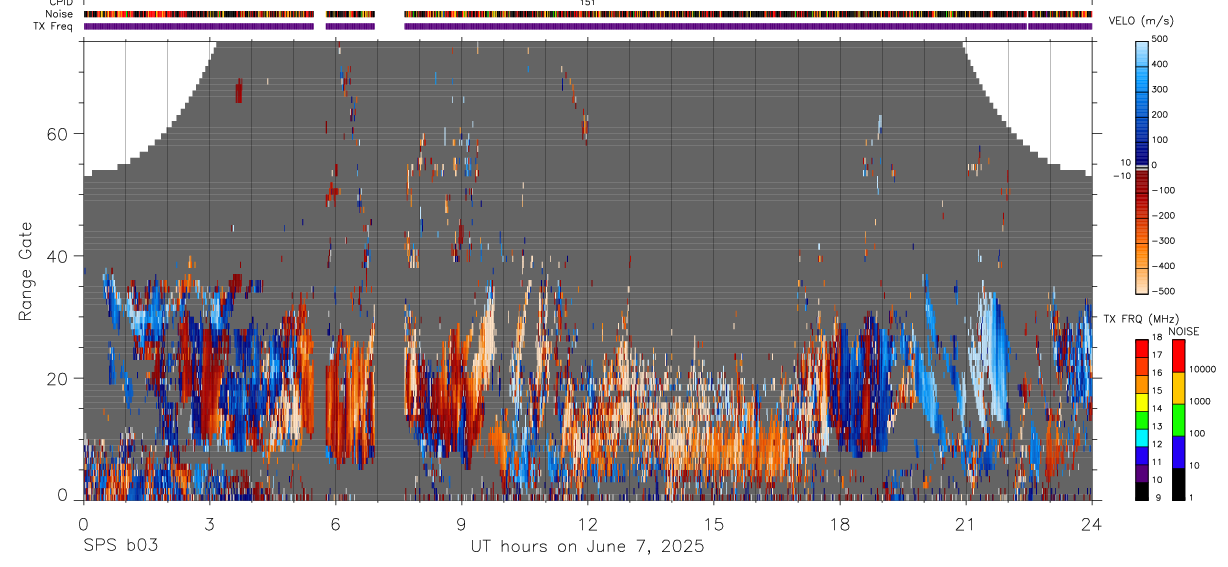Click the 13 label on TX FRQ legend
Viewport: 1228px width, 567px height.
[1157, 426]
